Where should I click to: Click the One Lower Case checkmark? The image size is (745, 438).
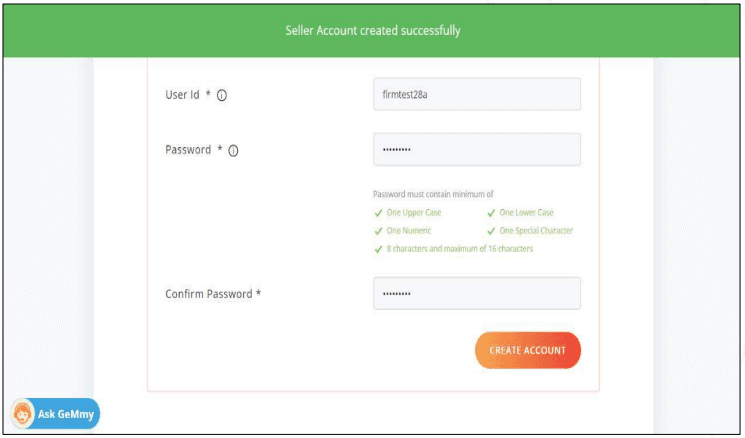491,213
